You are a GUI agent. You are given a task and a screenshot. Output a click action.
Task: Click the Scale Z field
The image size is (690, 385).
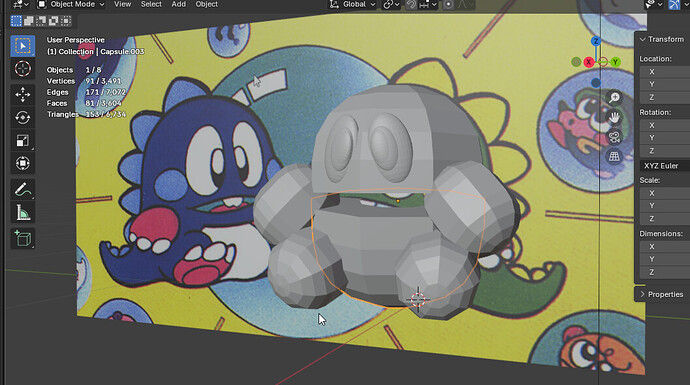[664, 219]
